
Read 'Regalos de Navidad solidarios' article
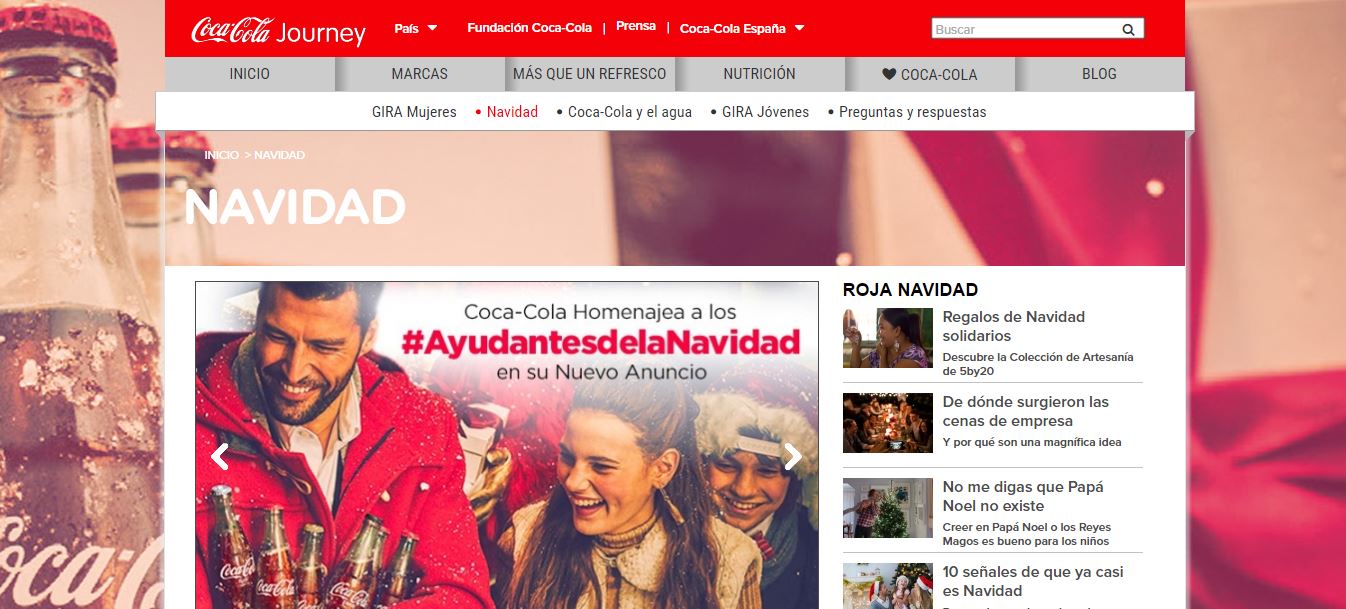(1014, 326)
